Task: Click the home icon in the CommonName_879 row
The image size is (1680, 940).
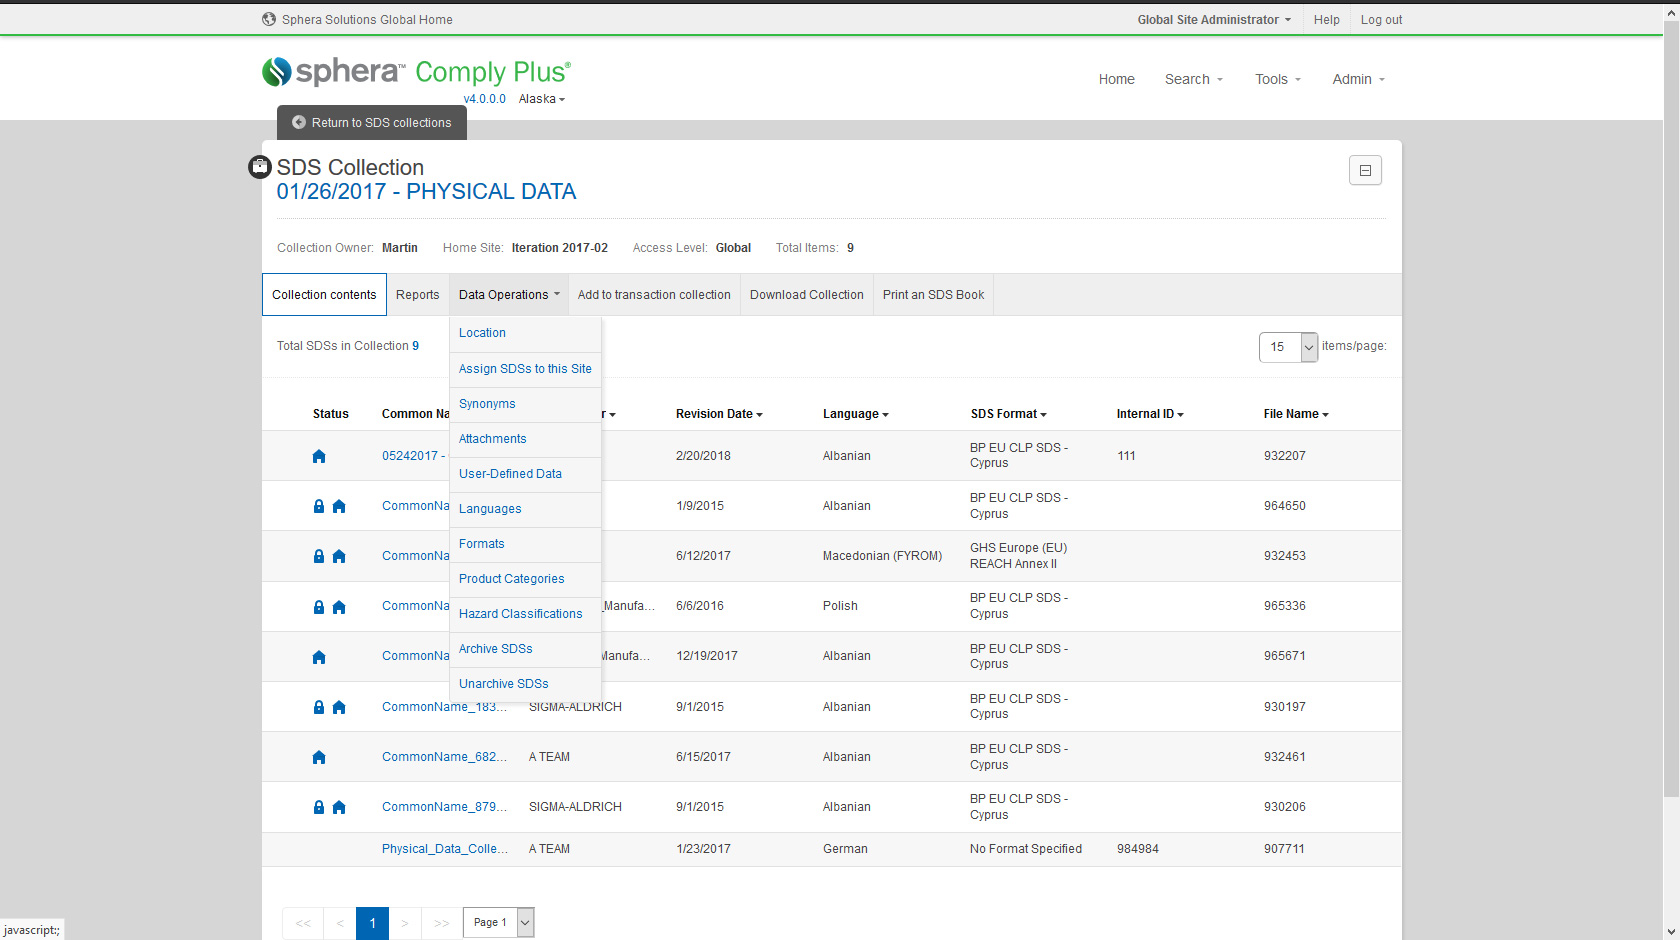Action: [x=339, y=807]
